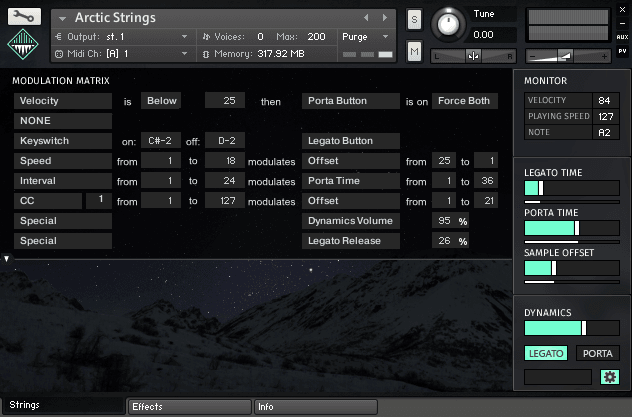Click the keyswitch off note D-2
The image size is (632, 417).
pos(225,141)
